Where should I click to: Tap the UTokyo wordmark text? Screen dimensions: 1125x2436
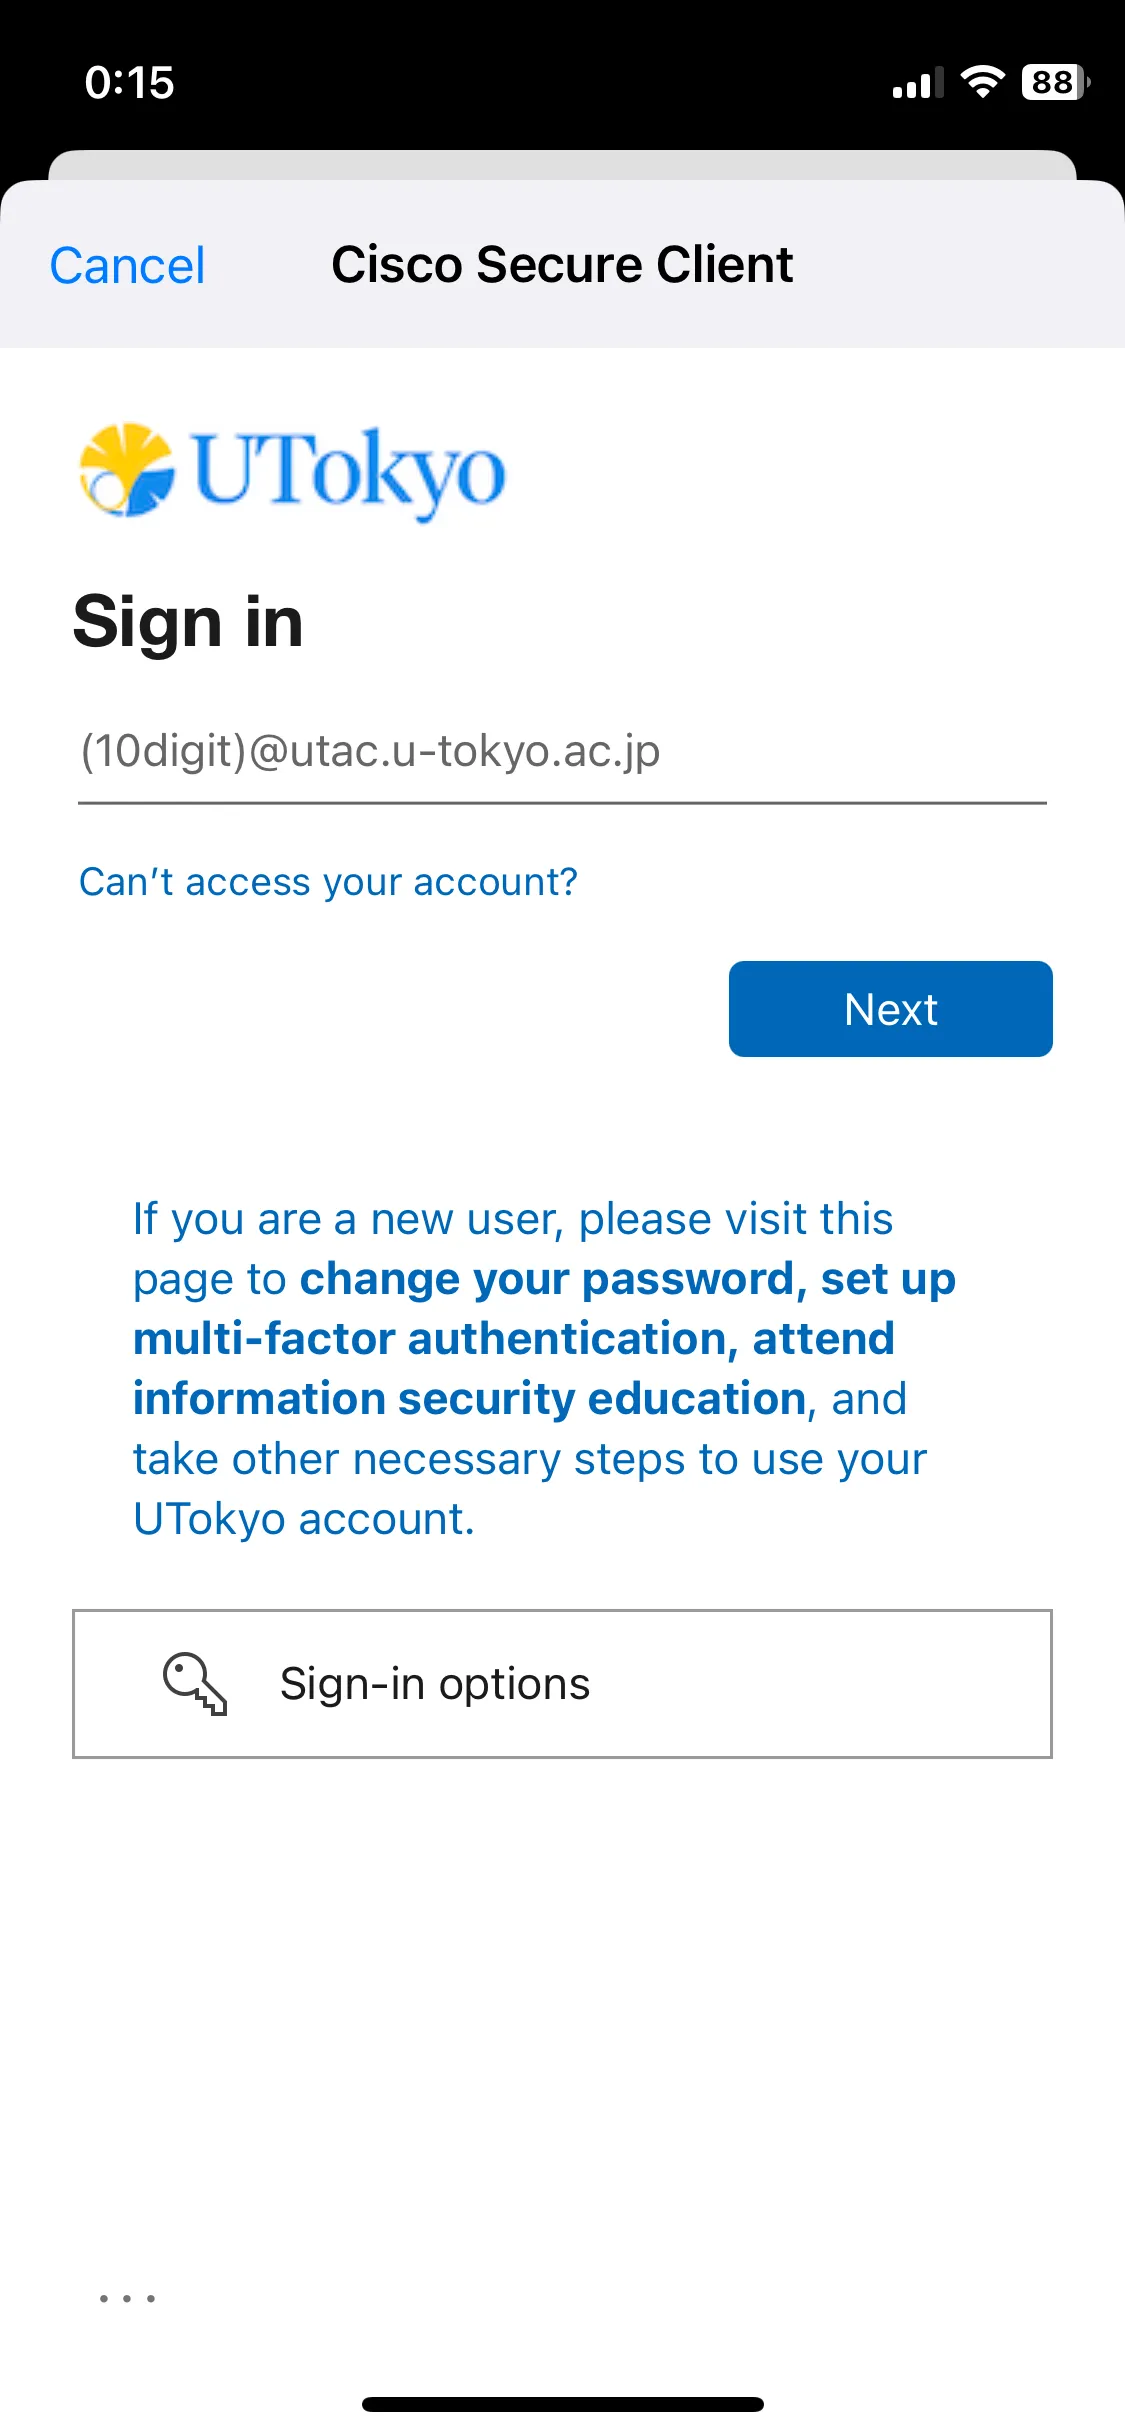tap(349, 472)
